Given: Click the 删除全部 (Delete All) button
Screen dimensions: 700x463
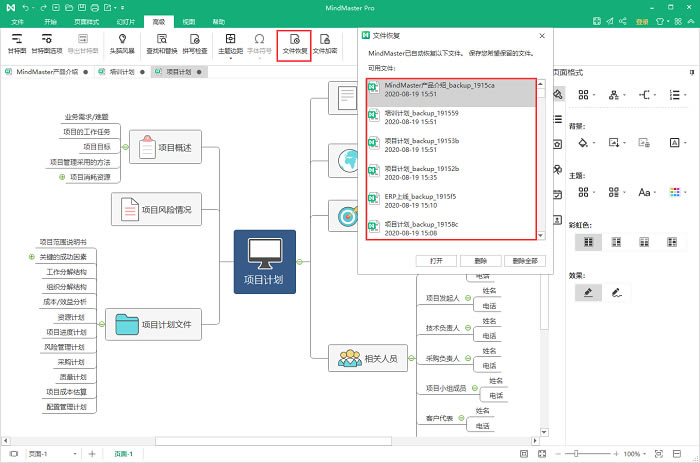Looking at the screenshot, I should click(x=523, y=260).
